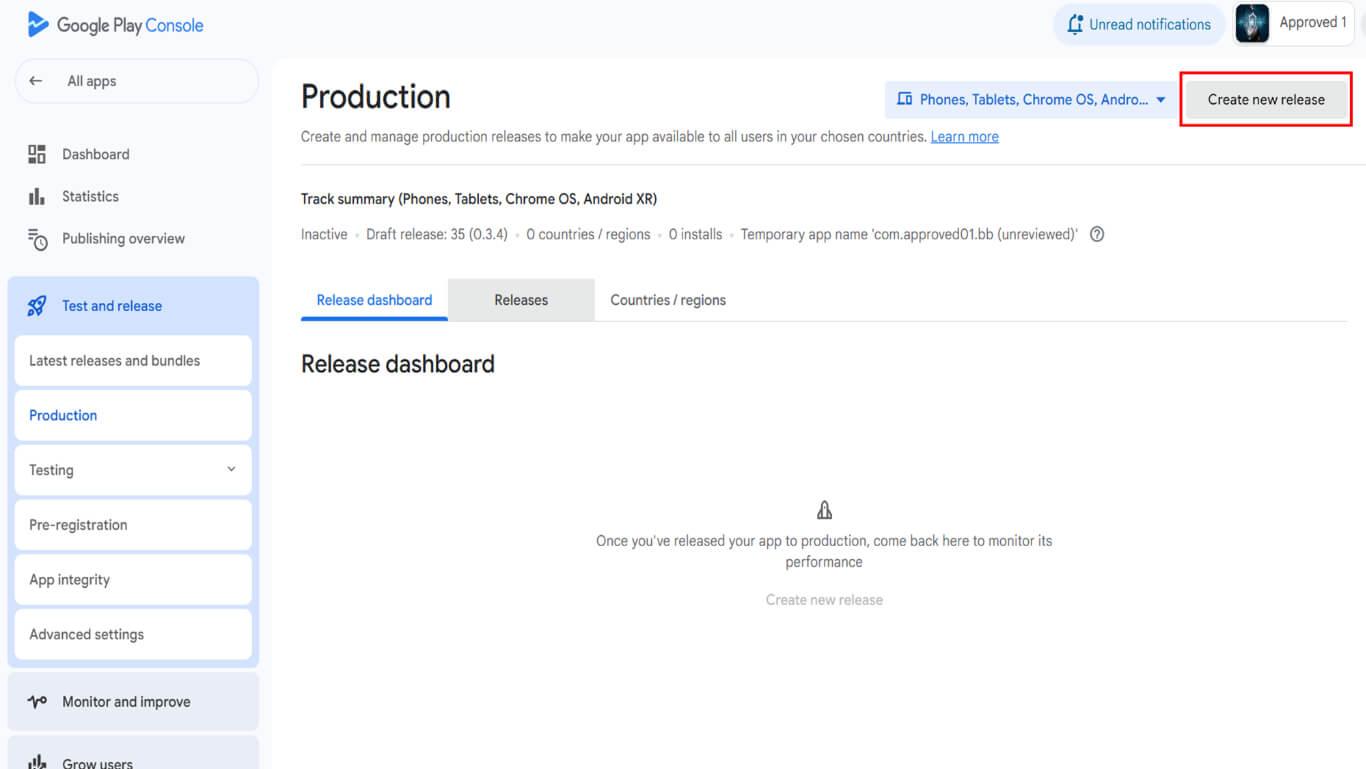The width and height of the screenshot is (1366, 769).
Task: Go to the App integrity page
Action: pyautogui.click(x=69, y=580)
